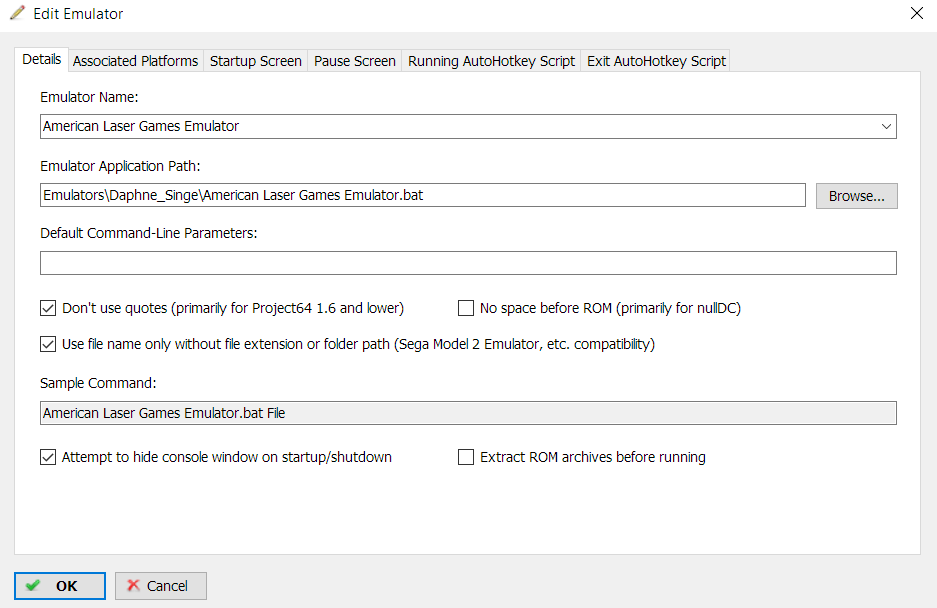Switch to Associated Platforms tab
Image resolution: width=937 pixels, height=608 pixels.
[x=135, y=61]
